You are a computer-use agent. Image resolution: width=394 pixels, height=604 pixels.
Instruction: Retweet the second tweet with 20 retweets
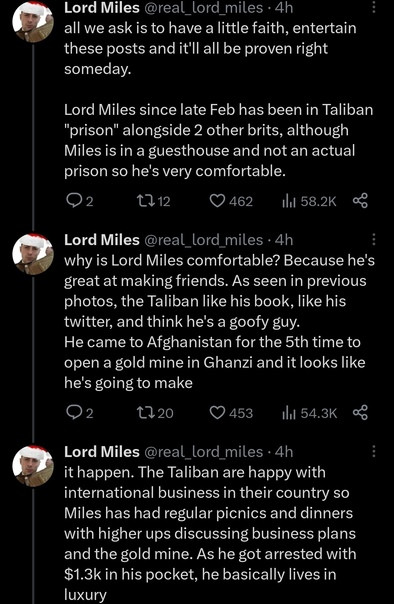pyautogui.click(x=155, y=413)
